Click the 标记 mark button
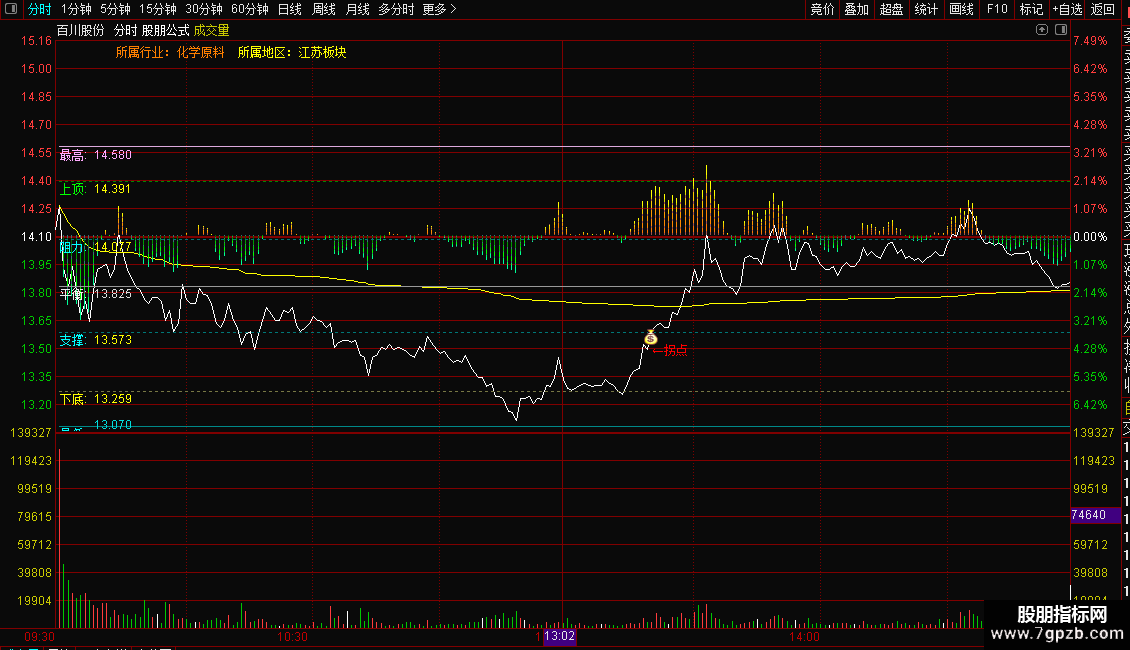Viewport: 1130px width, 650px height. tap(1031, 9)
